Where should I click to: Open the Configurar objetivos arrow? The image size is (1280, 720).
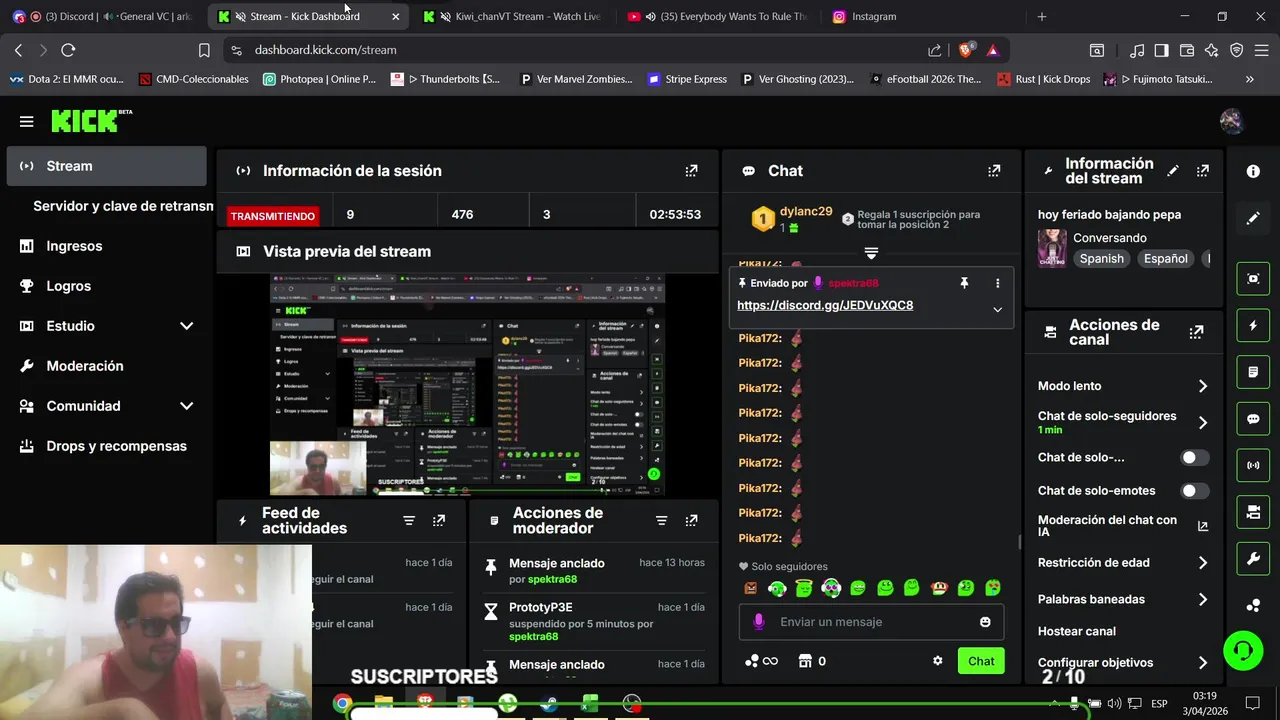pos(1203,663)
